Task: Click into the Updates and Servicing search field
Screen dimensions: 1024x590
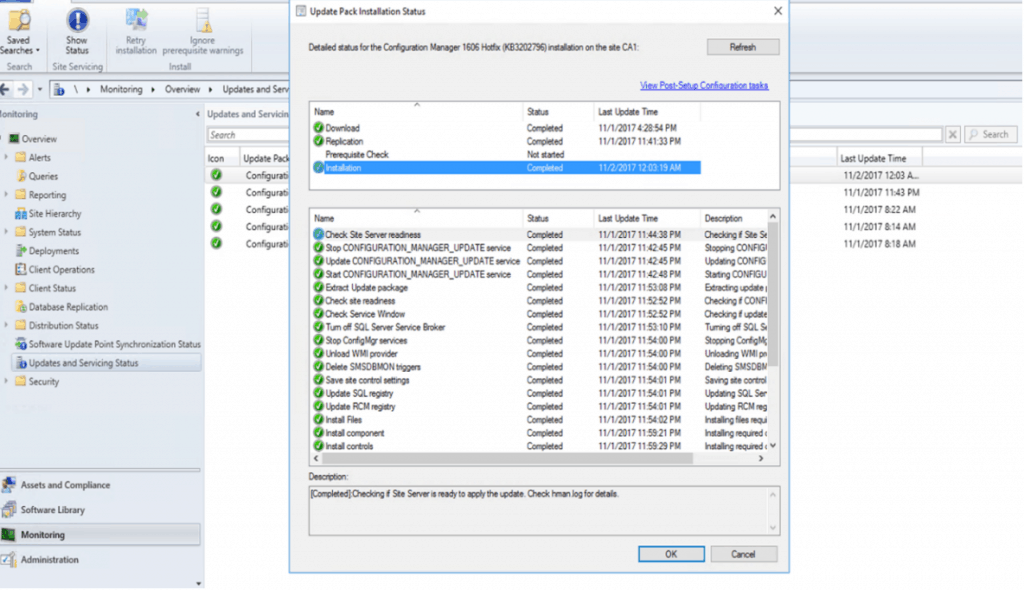Action: point(248,135)
